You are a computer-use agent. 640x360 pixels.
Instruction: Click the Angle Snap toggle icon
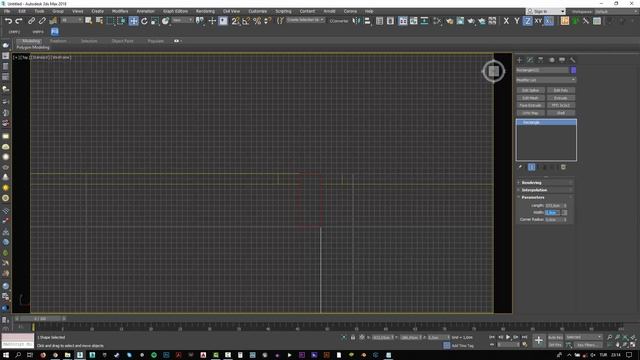(x=246, y=21)
